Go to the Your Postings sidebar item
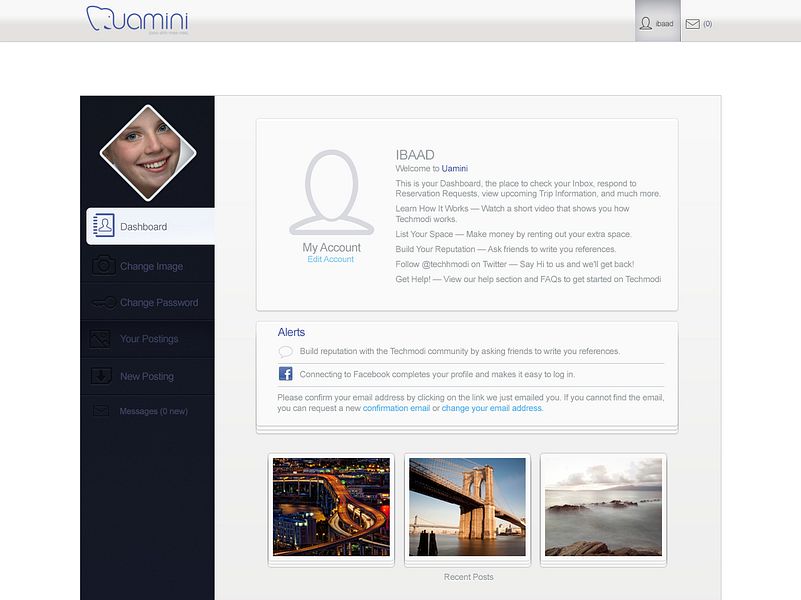This screenshot has width=801, height=600. (x=148, y=339)
